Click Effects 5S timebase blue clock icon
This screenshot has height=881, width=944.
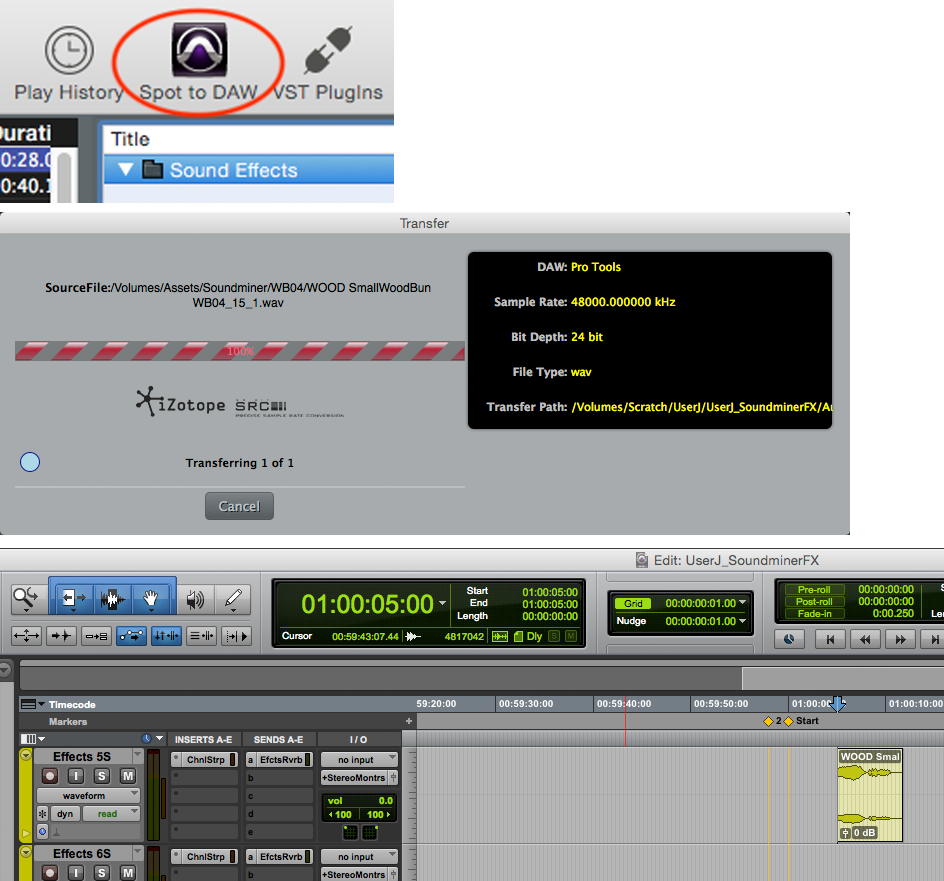[42, 832]
